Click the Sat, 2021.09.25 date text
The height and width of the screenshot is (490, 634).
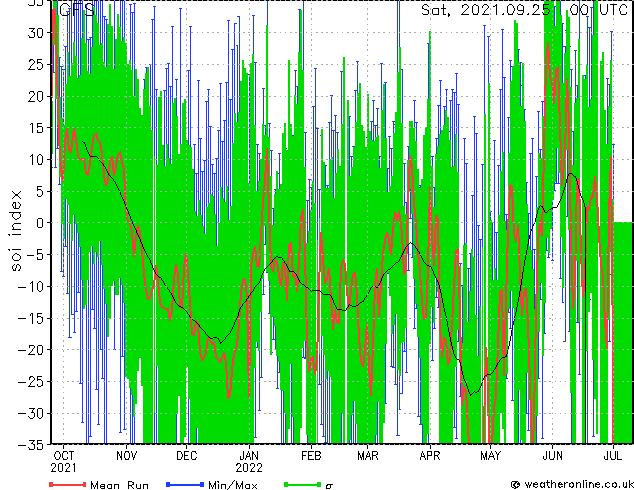point(486,10)
